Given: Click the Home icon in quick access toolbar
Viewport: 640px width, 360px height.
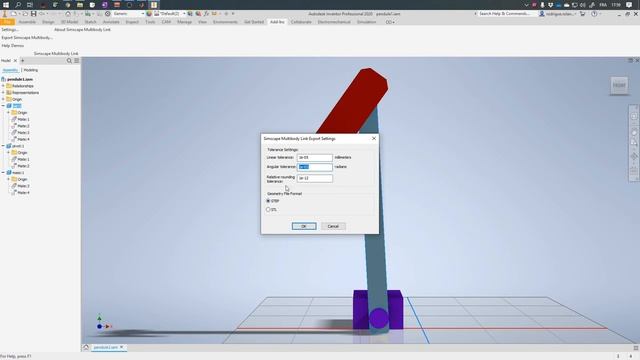Looking at the screenshot, I should coord(68,14).
